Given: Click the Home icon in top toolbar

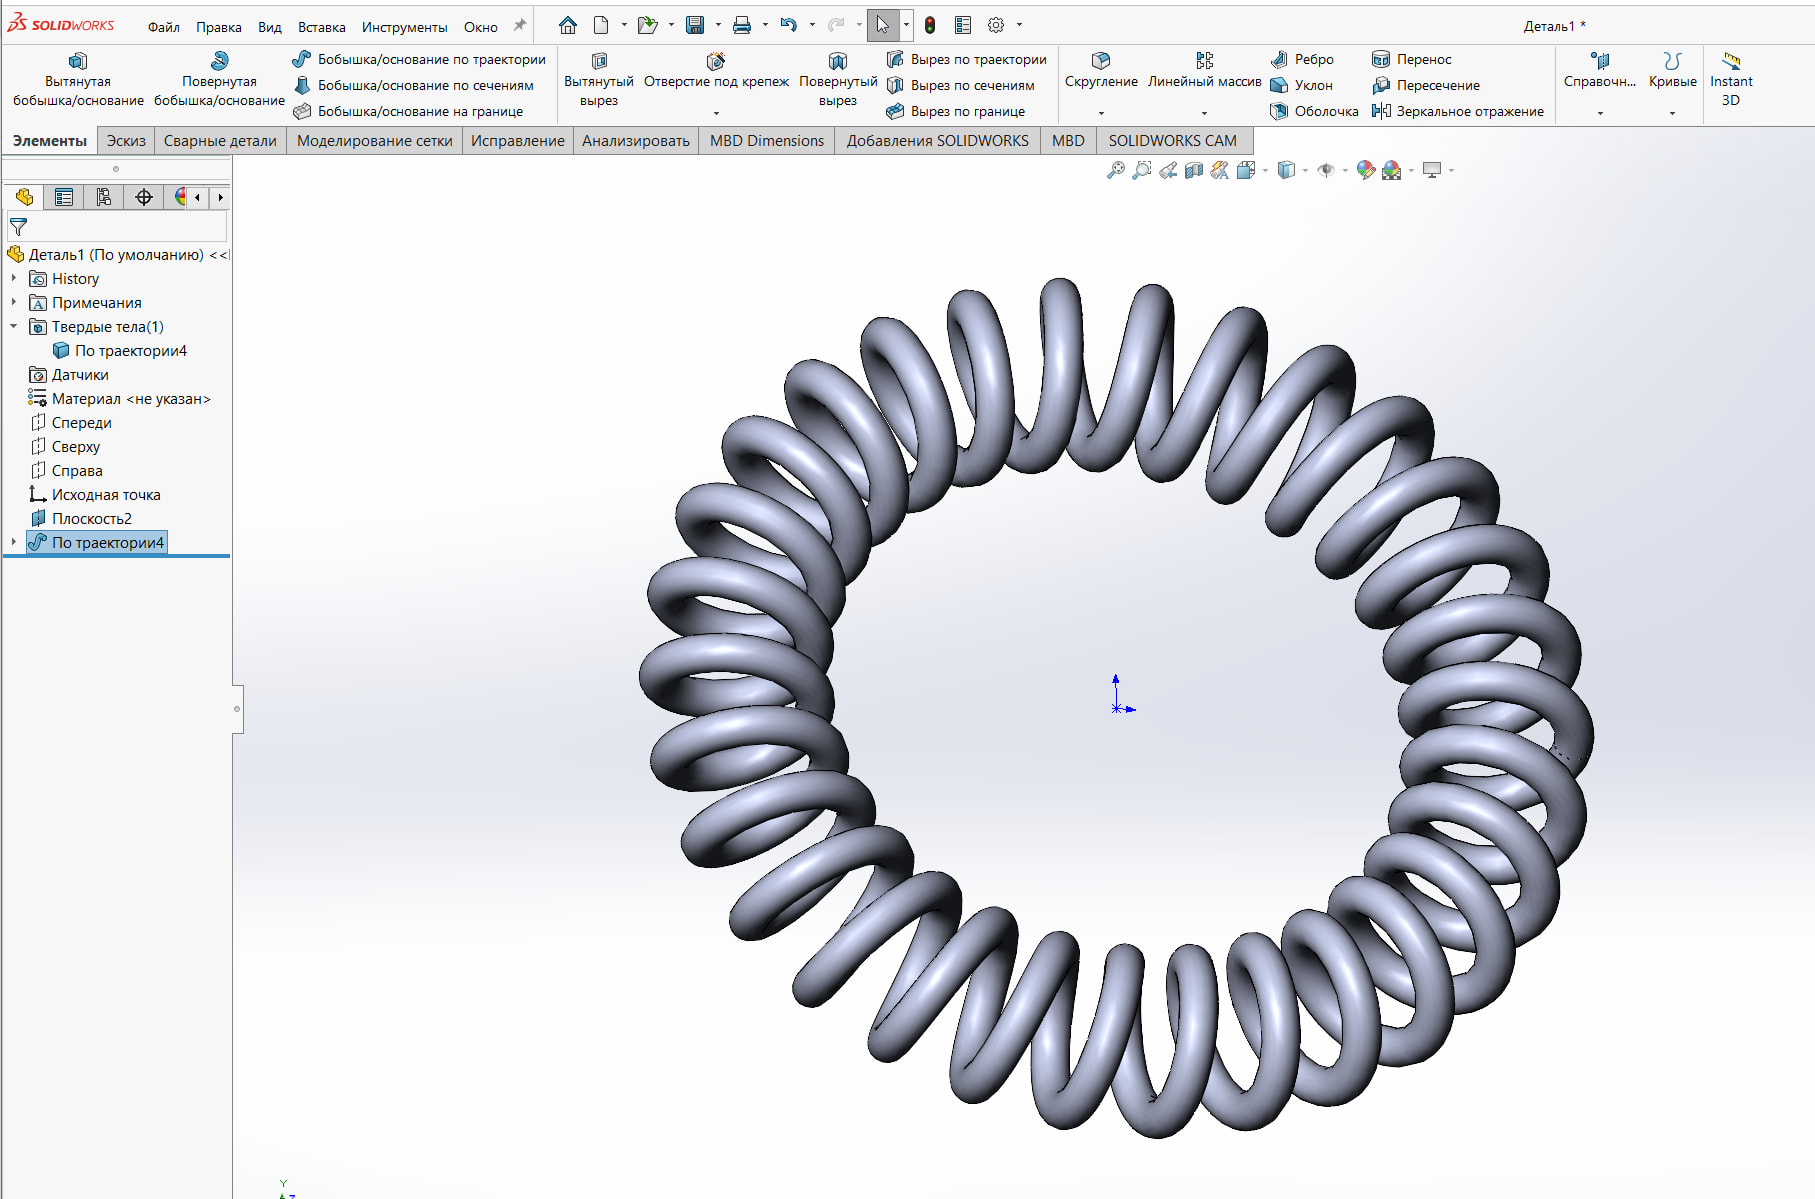Looking at the screenshot, I should coord(567,26).
